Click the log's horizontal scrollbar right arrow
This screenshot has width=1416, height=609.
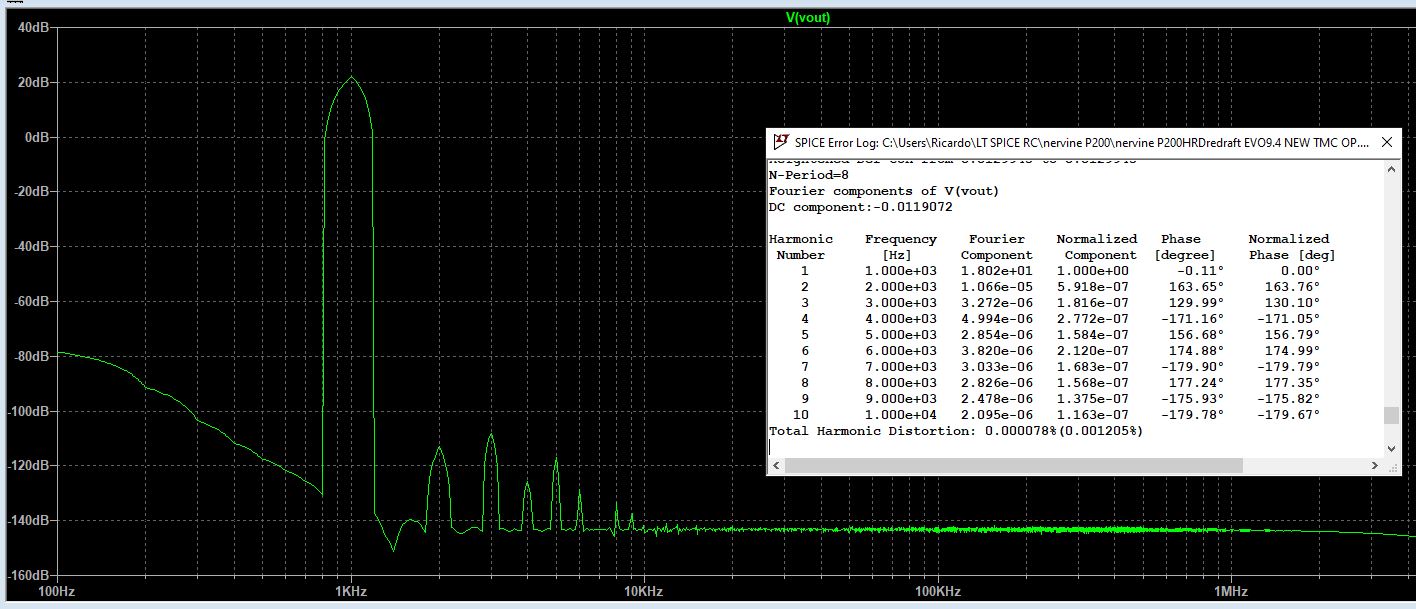1374,465
